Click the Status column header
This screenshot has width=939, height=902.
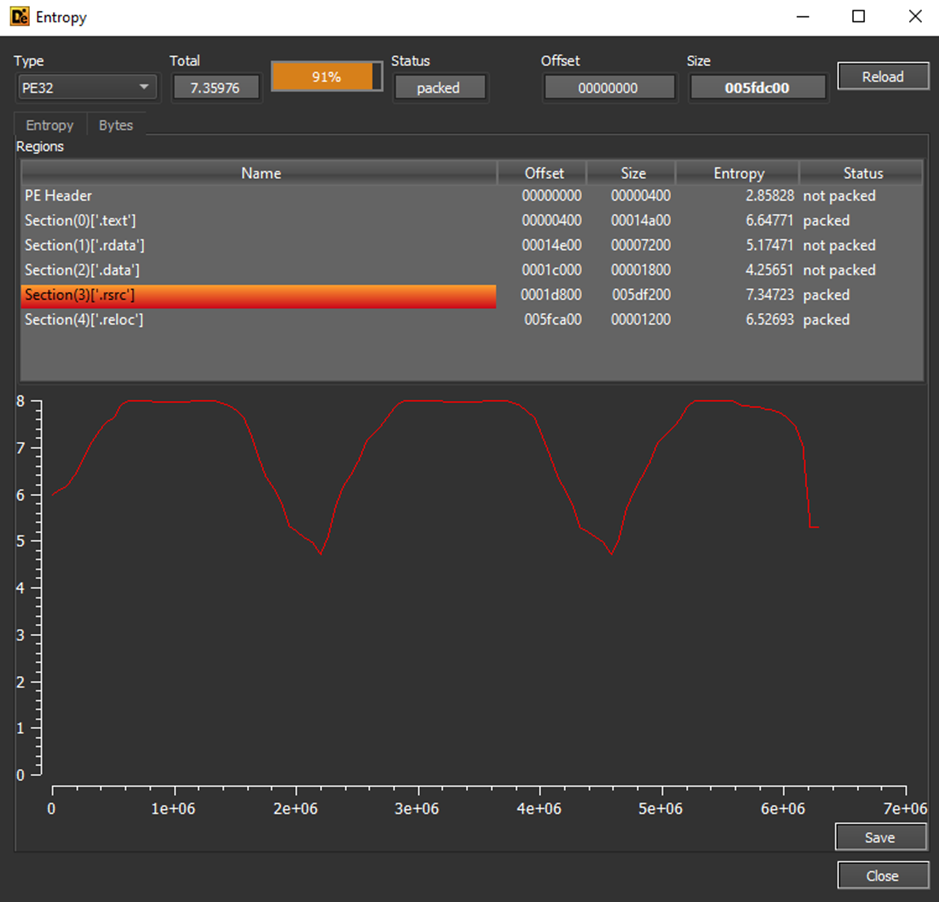pos(862,173)
